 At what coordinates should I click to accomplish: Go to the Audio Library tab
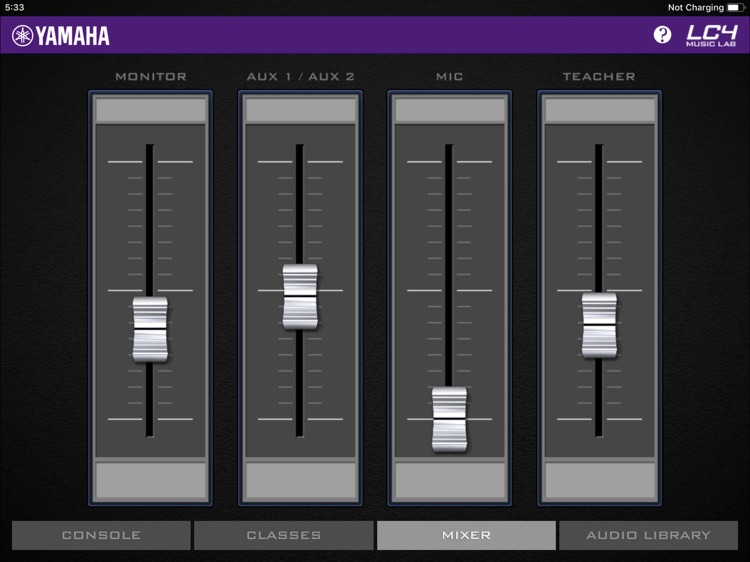tap(649, 535)
